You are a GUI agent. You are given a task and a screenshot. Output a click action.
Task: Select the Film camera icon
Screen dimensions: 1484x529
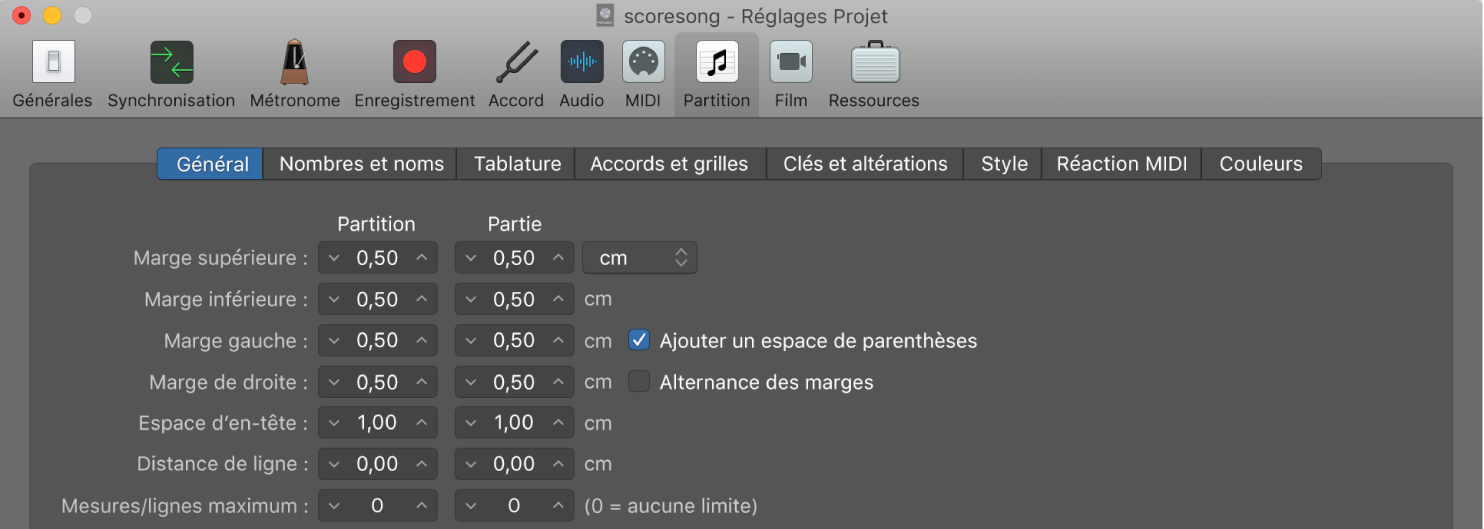coord(791,62)
